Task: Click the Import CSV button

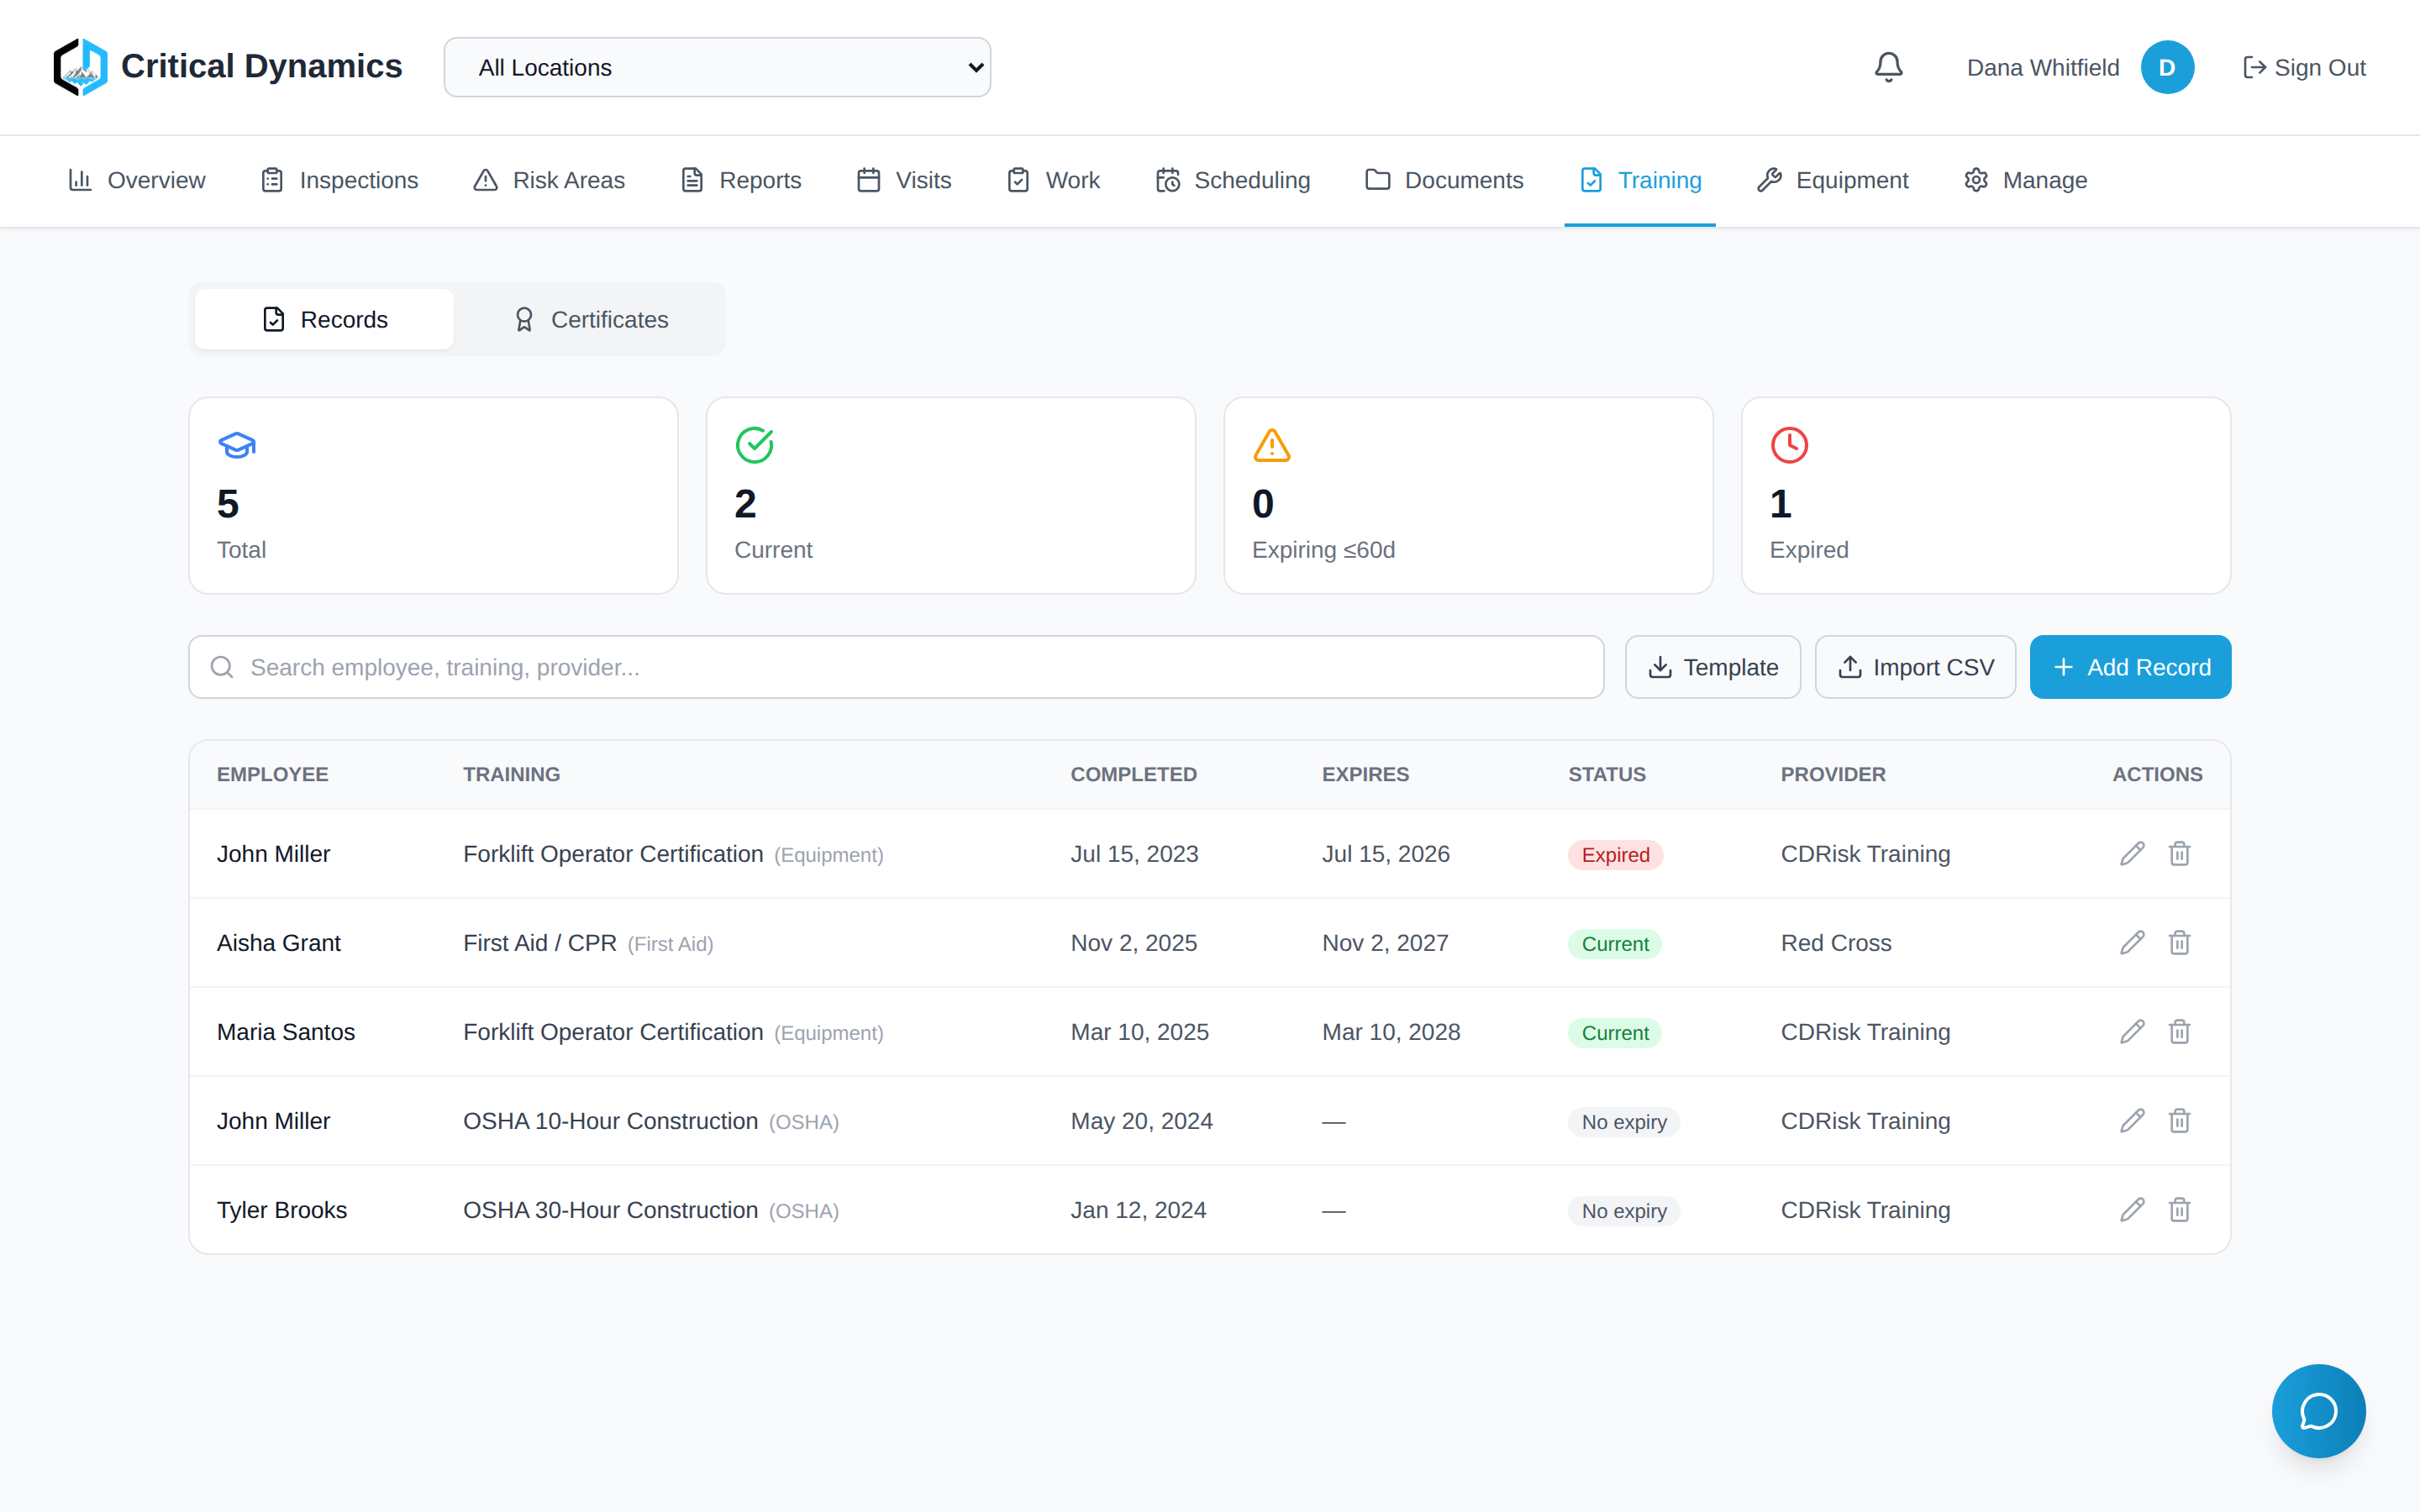Action: point(1915,667)
